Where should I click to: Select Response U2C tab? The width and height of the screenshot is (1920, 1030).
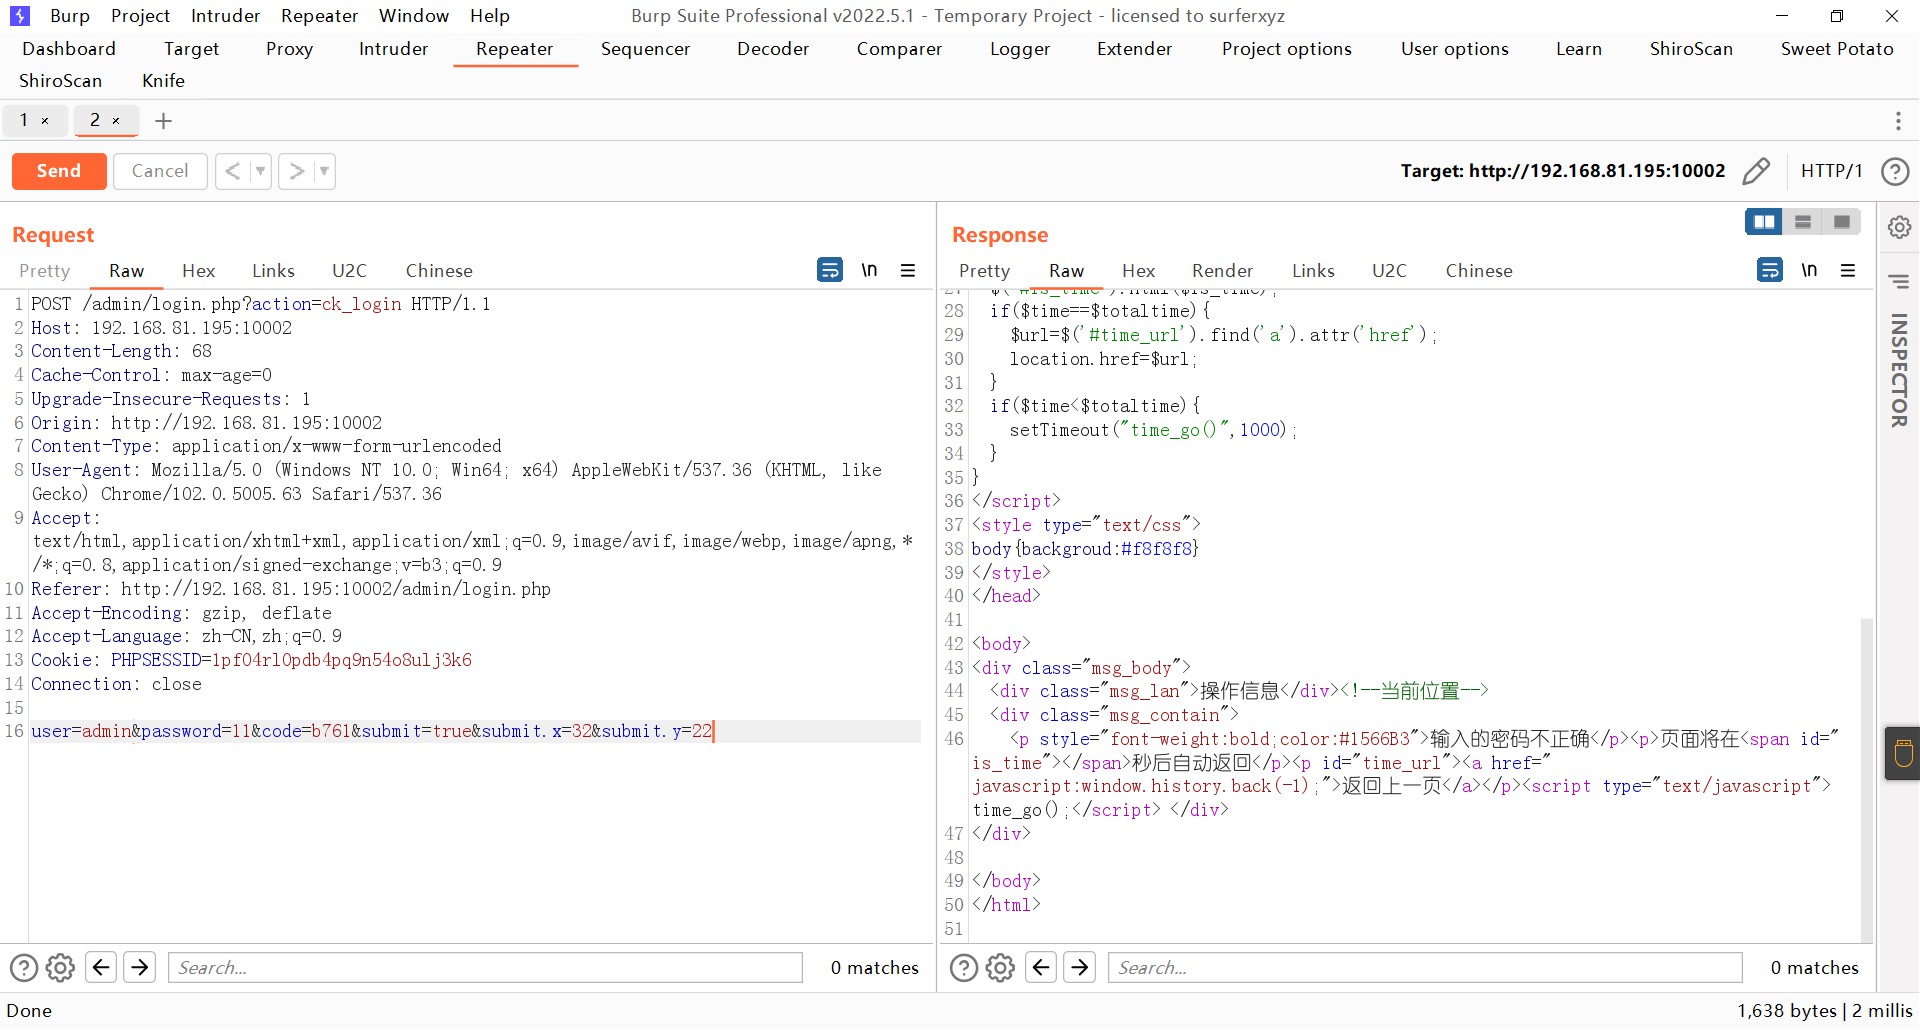(1389, 271)
